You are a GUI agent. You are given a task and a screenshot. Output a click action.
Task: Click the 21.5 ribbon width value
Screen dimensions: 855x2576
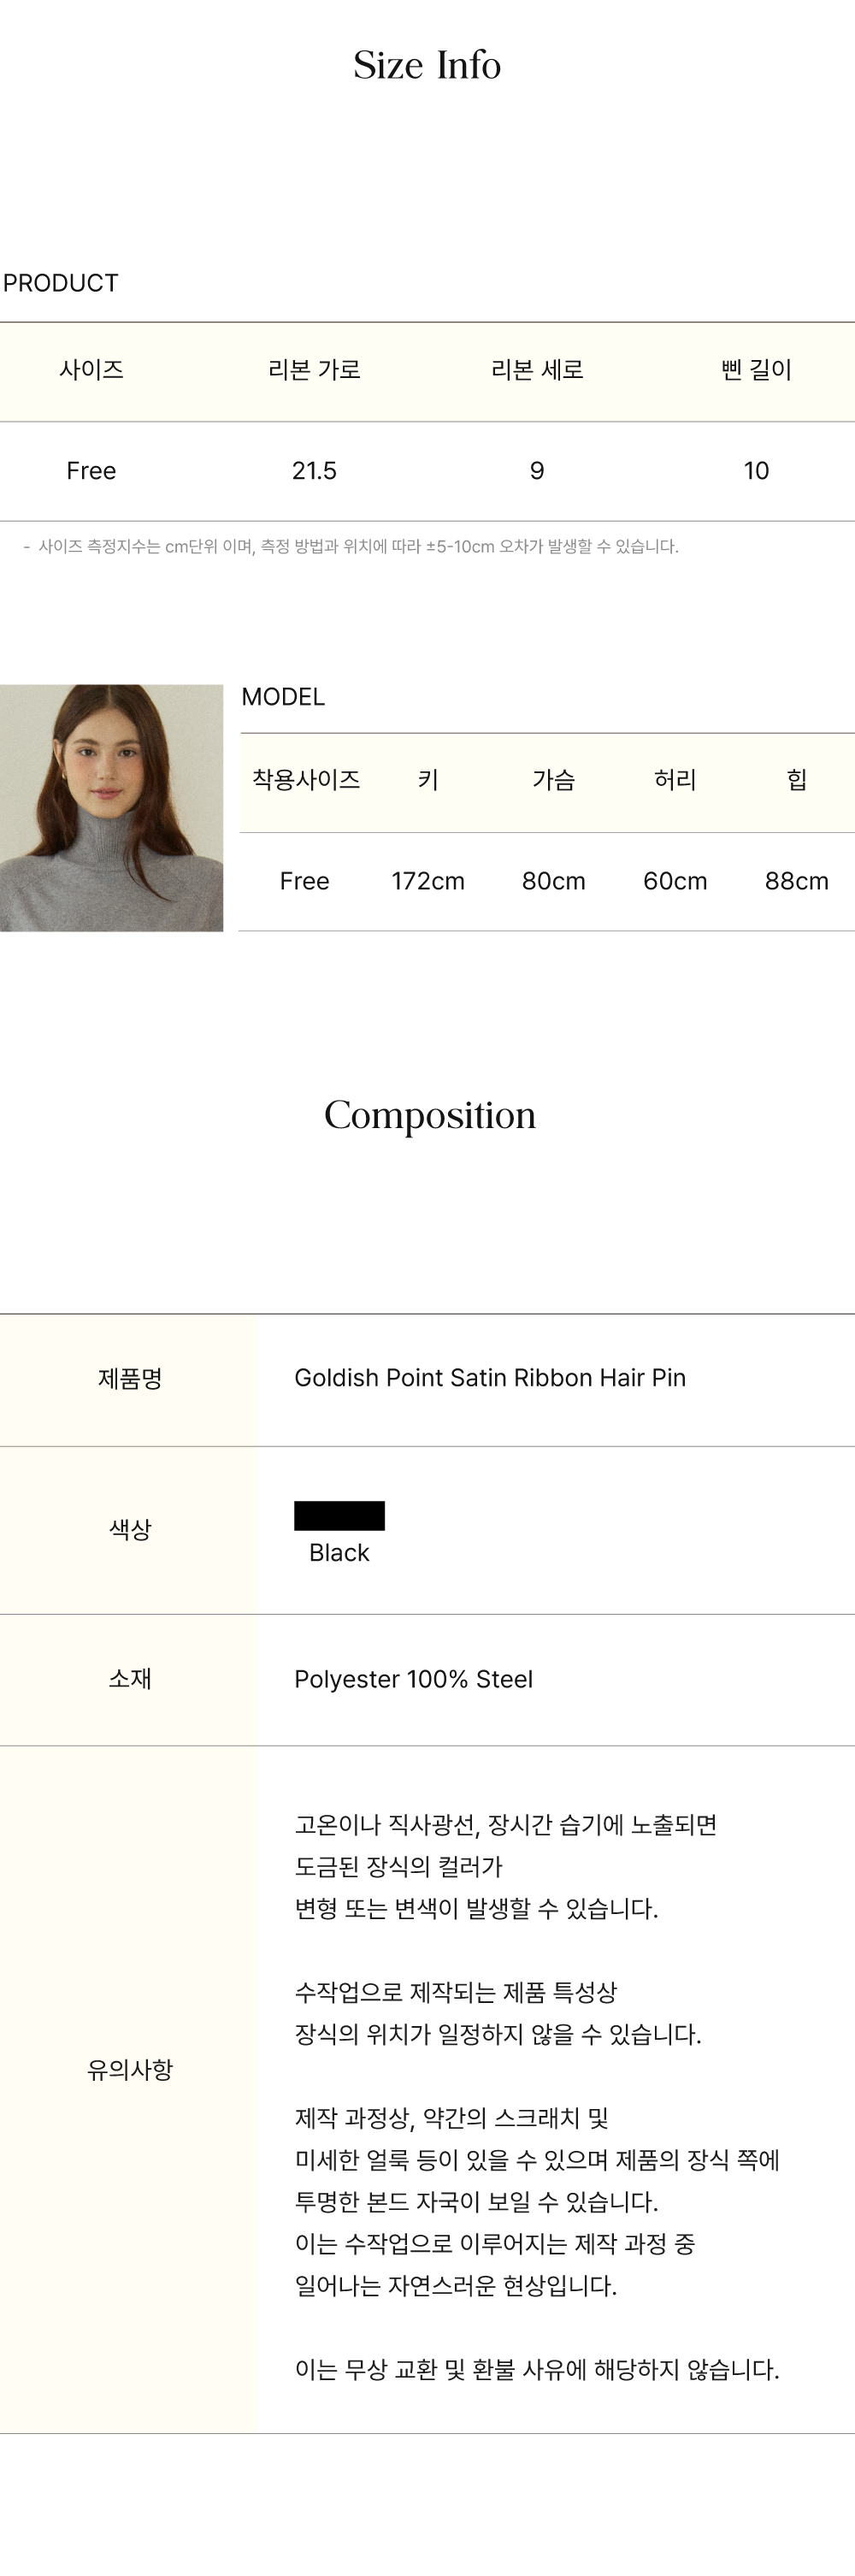(314, 471)
